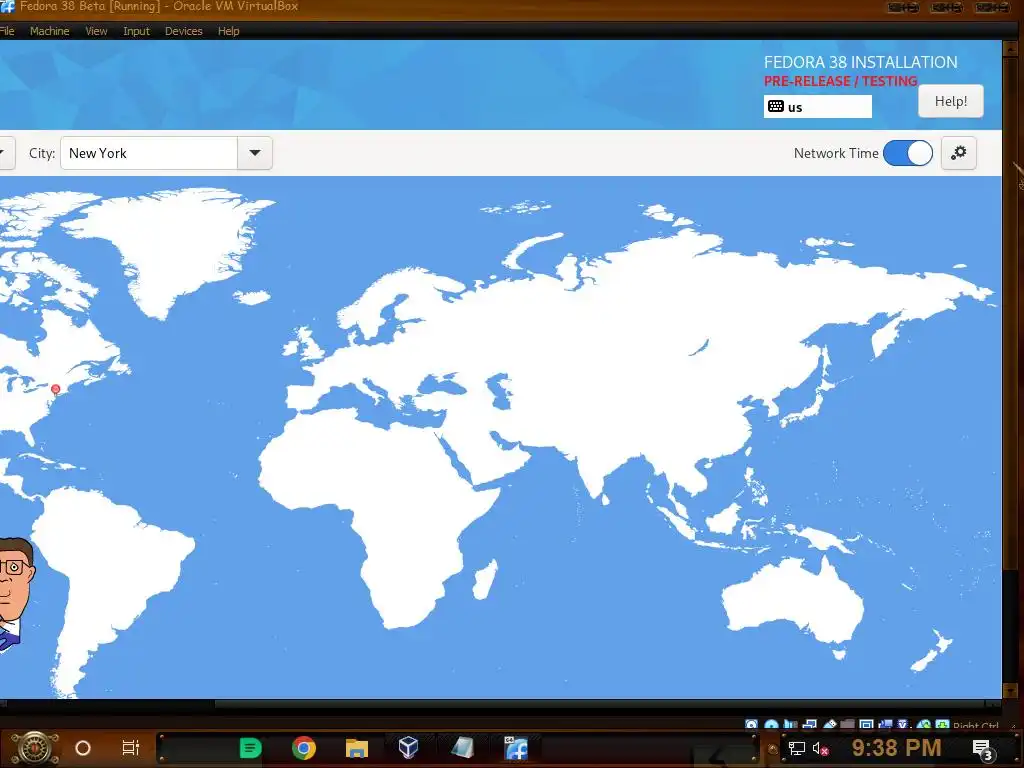Select Australia on the time zone map
This screenshot has width=1024, height=768.
792,601
